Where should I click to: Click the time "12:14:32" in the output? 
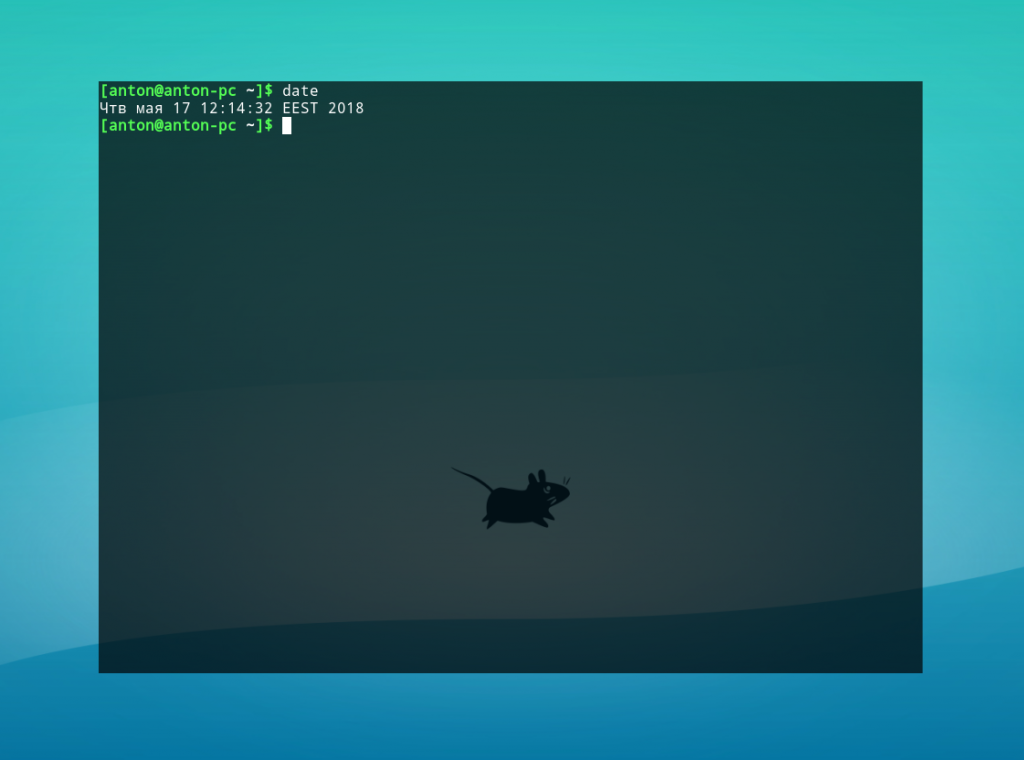236,108
